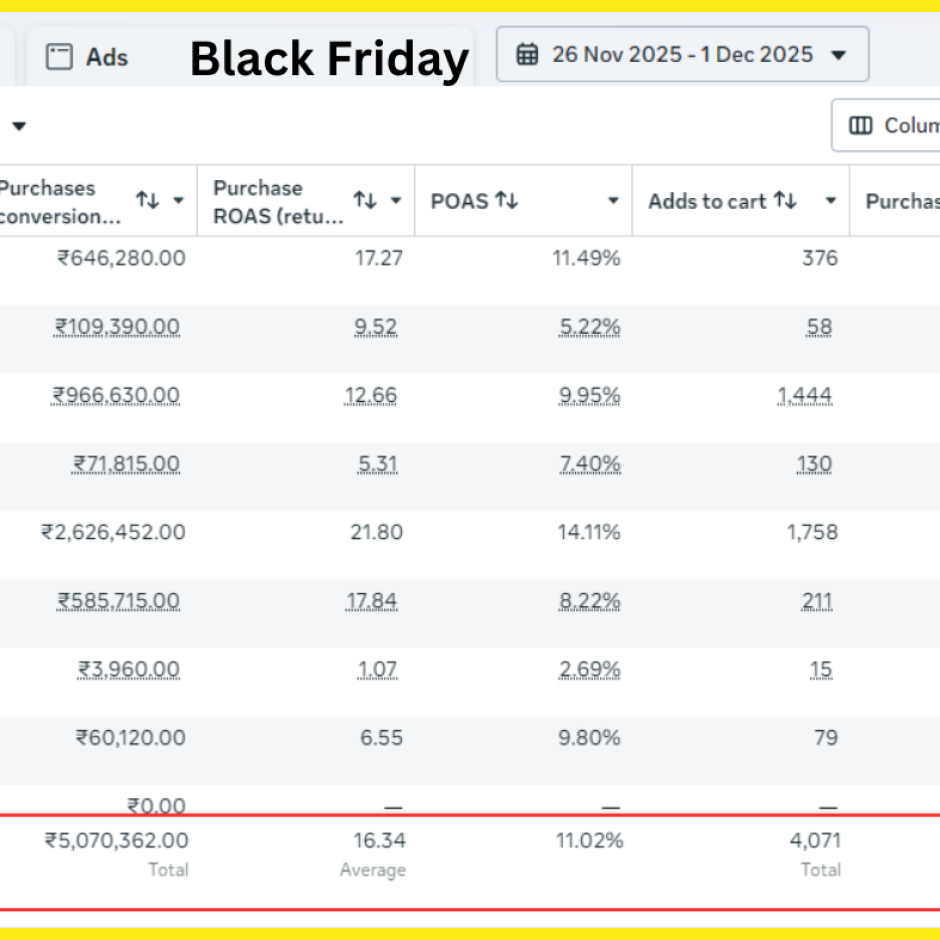Viewport: 940px width, 940px height.
Task: Open the 8.22% POAS link
Action: pyautogui.click(x=590, y=601)
